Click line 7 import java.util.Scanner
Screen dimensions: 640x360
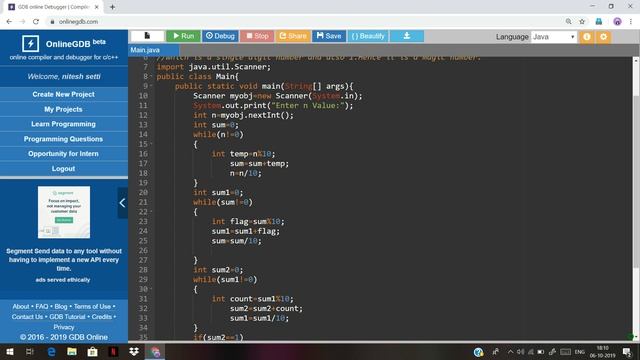(x=213, y=67)
